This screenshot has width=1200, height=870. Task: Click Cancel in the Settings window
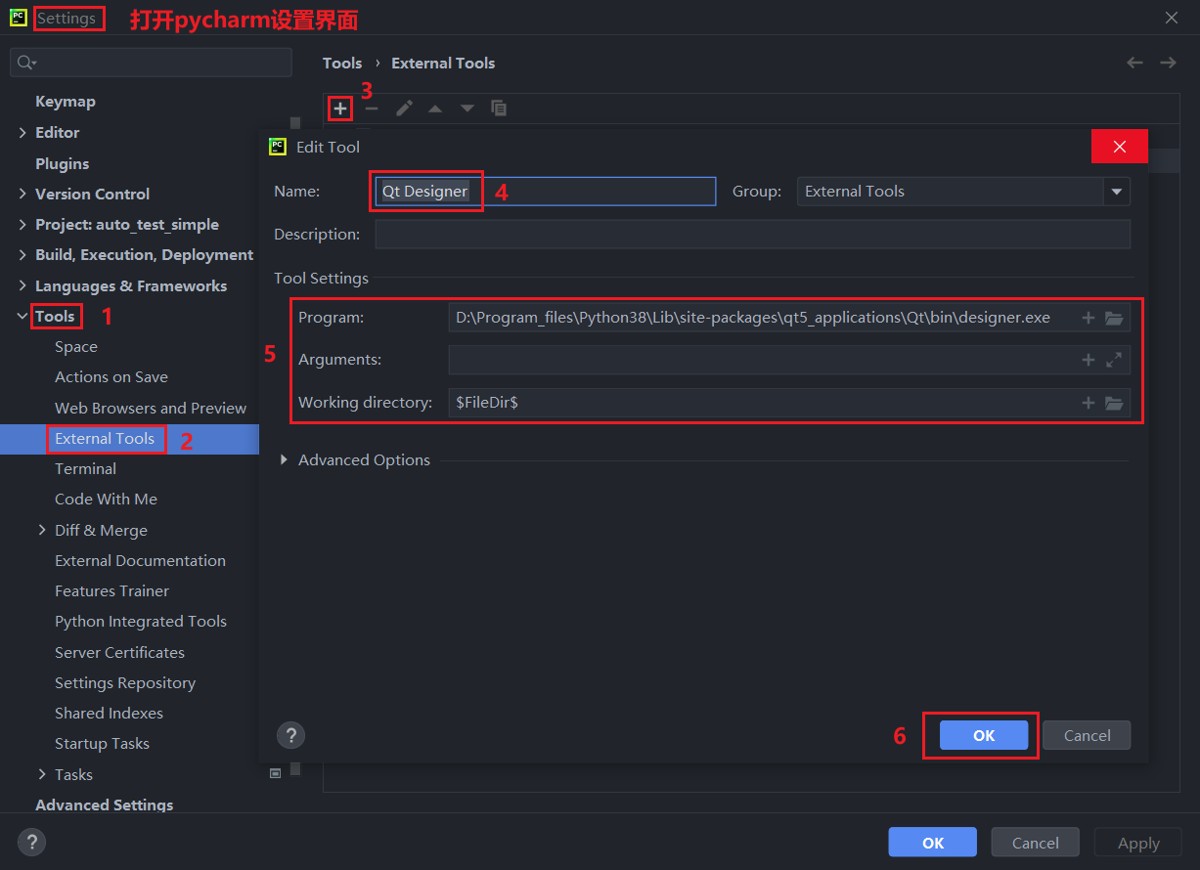(1035, 842)
